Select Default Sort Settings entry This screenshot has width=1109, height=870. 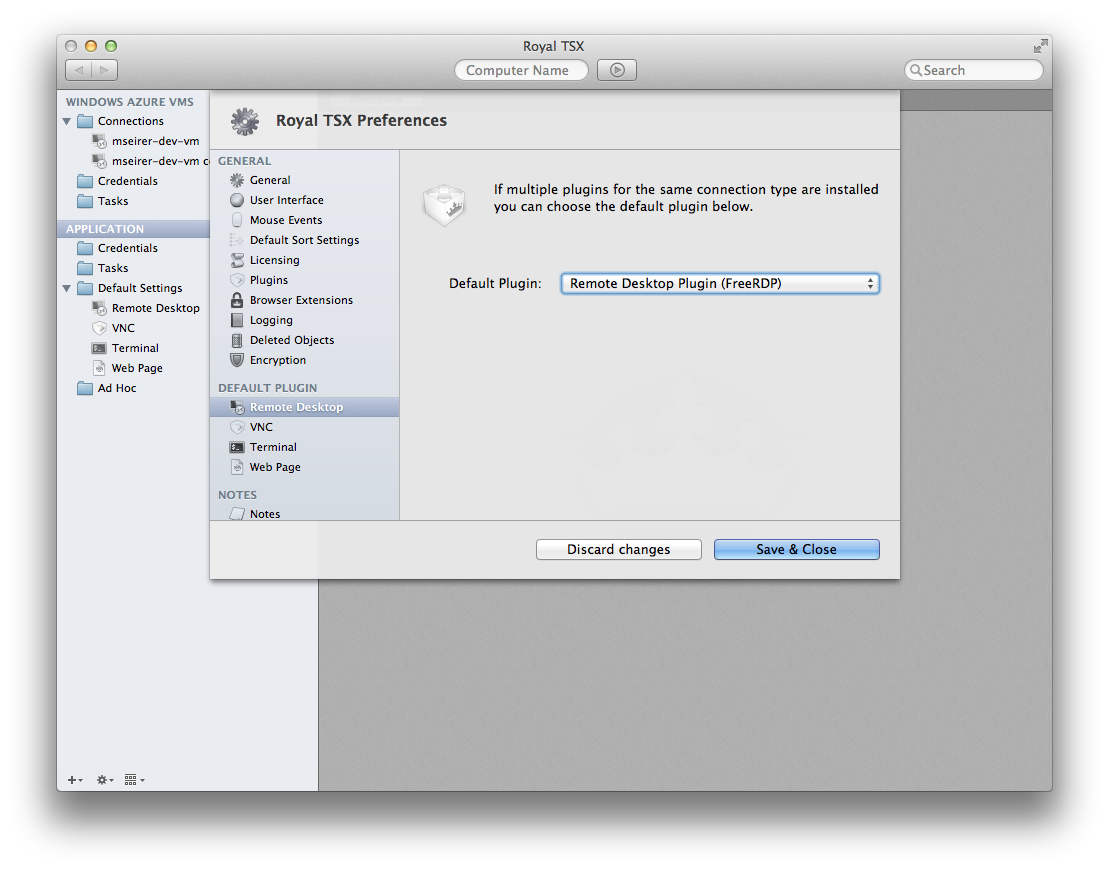[x=304, y=240]
